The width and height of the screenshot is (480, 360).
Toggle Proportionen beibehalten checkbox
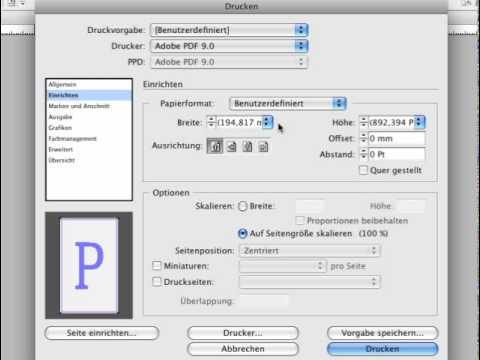tap(300, 220)
